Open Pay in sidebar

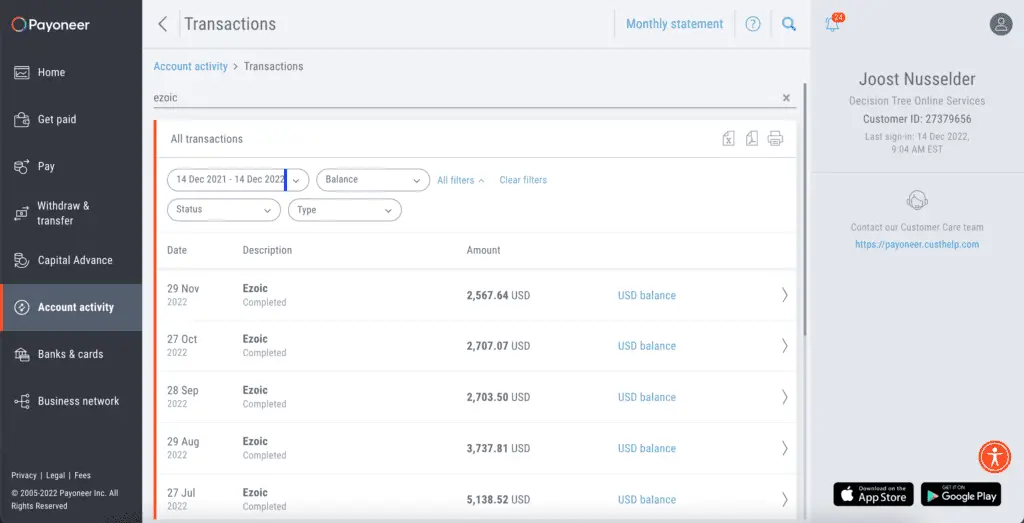tap(71, 166)
